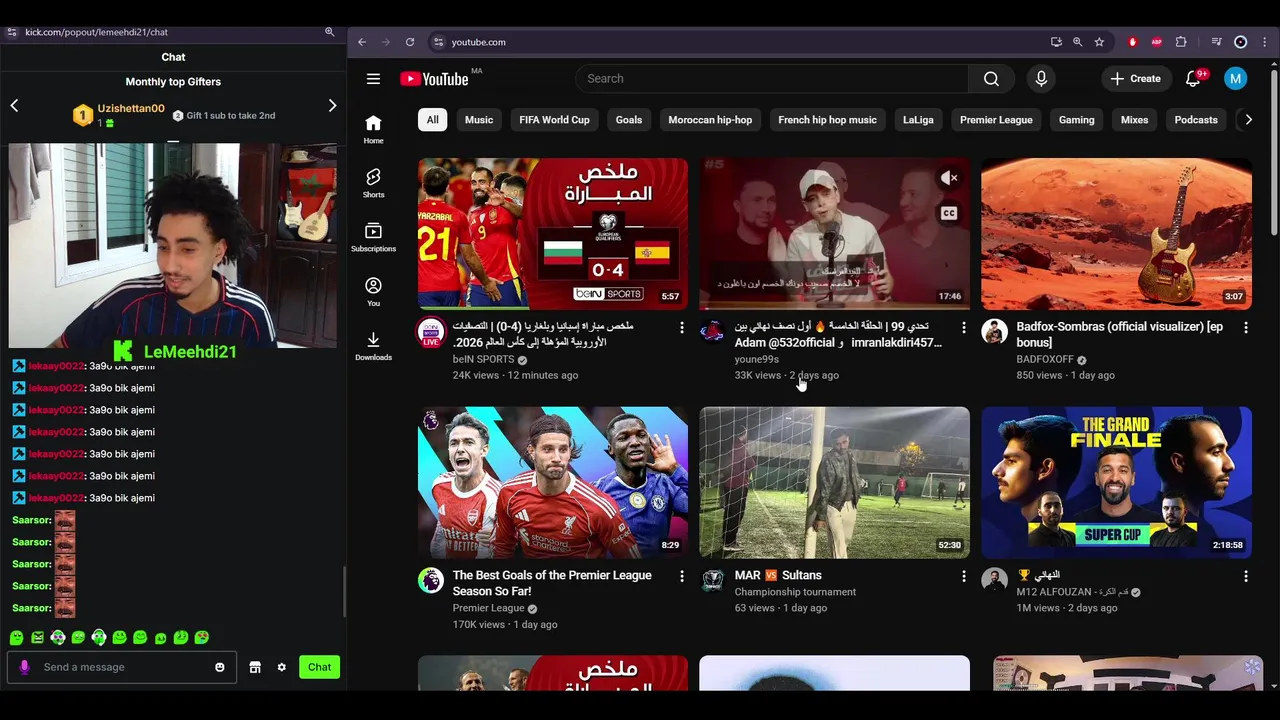Click the install app icon in address bar
The height and width of the screenshot is (720, 1280).
[1056, 42]
